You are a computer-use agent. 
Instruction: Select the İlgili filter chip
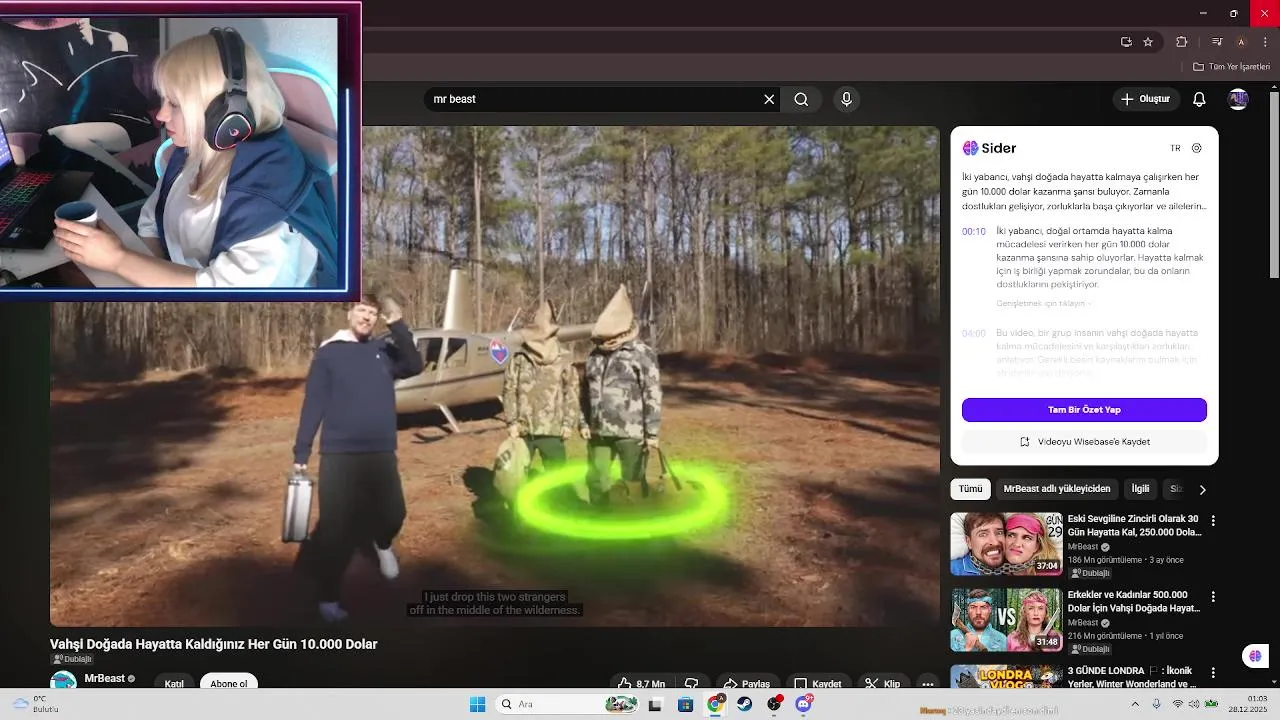tap(1140, 489)
